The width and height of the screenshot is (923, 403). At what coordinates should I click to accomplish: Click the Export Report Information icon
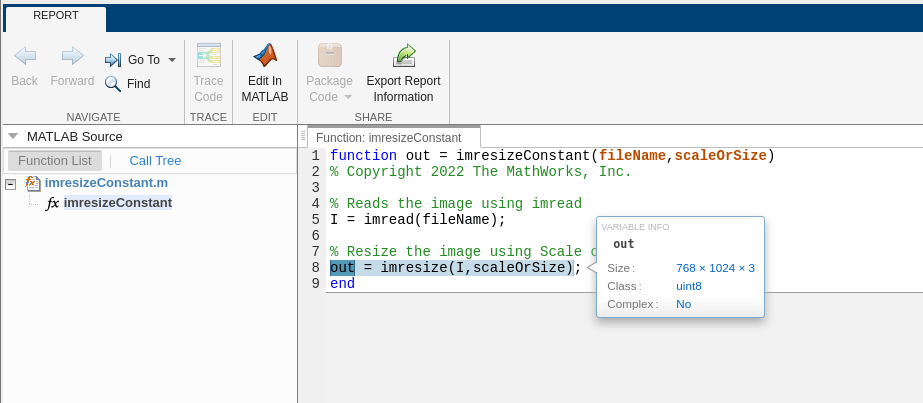click(x=404, y=56)
